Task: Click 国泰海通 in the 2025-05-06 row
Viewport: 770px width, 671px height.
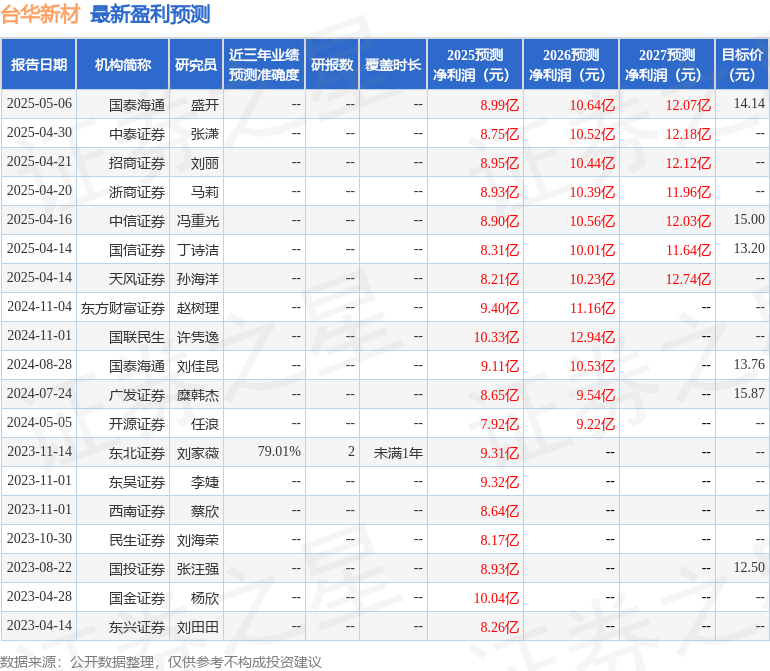Action: [x=137, y=105]
